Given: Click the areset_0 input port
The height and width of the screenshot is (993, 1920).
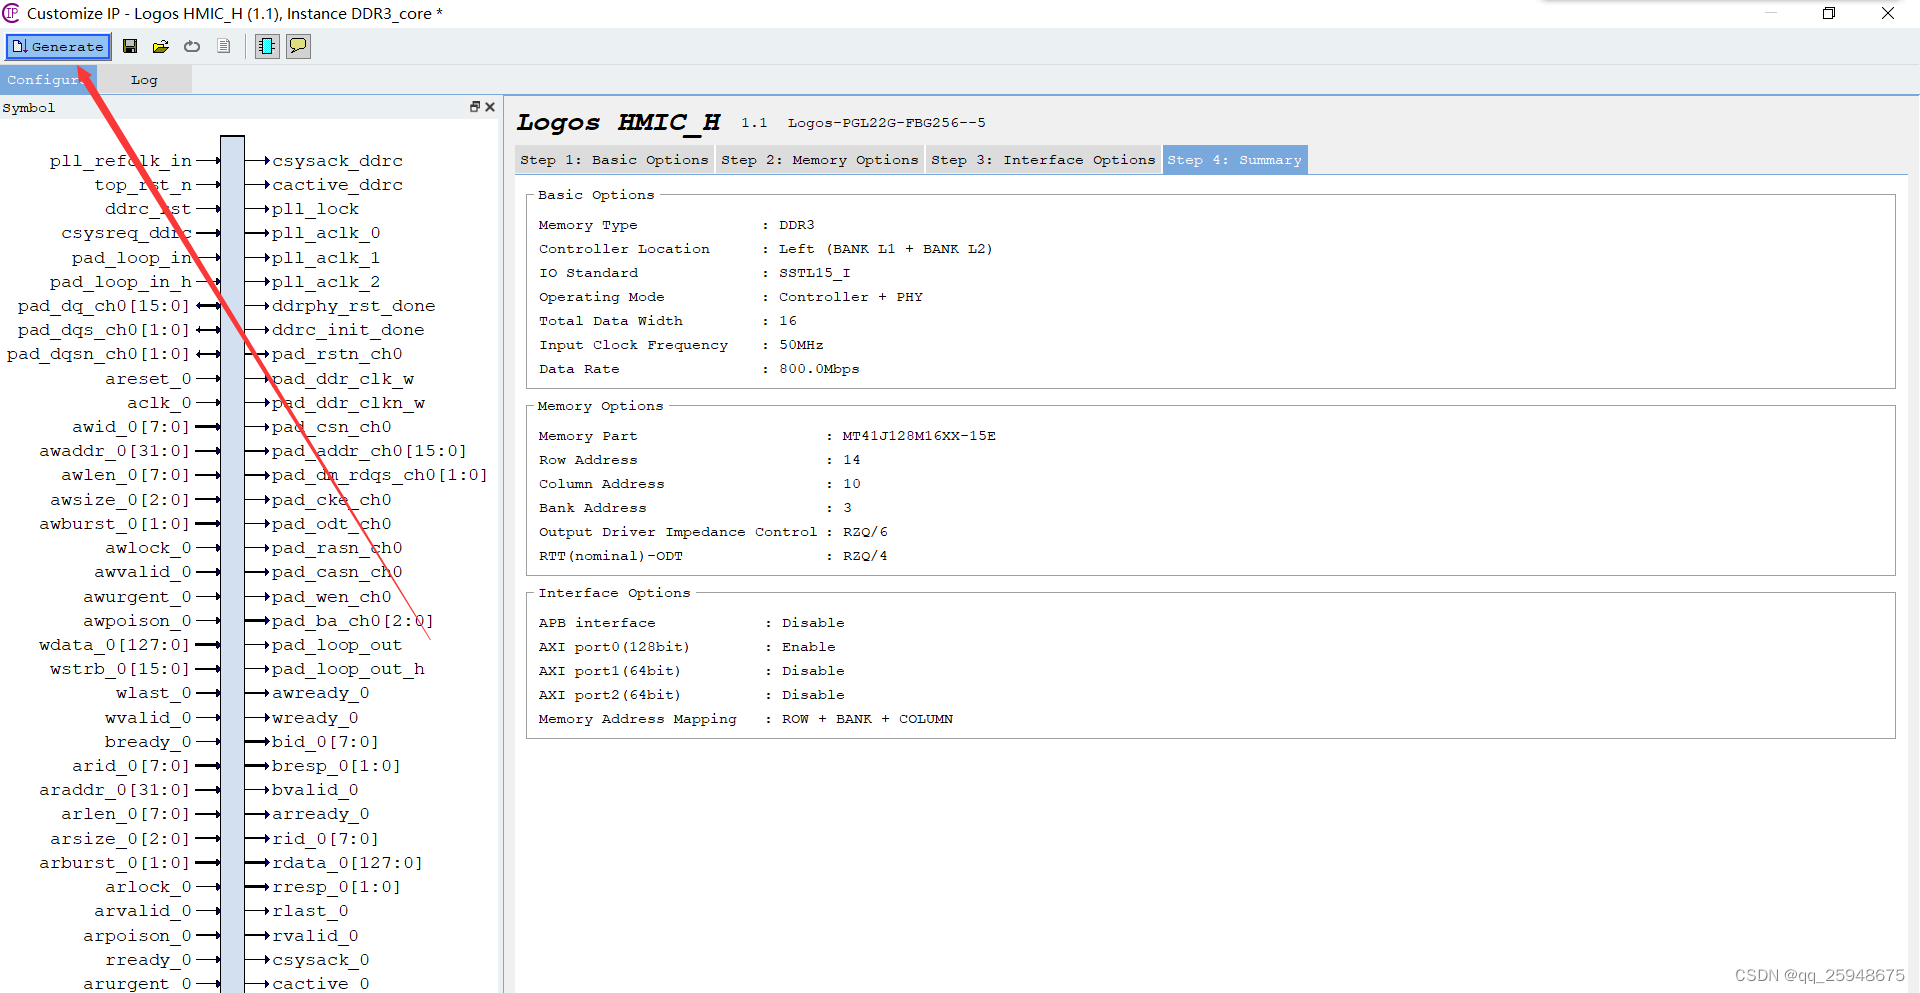Looking at the screenshot, I should [x=148, y=379].
